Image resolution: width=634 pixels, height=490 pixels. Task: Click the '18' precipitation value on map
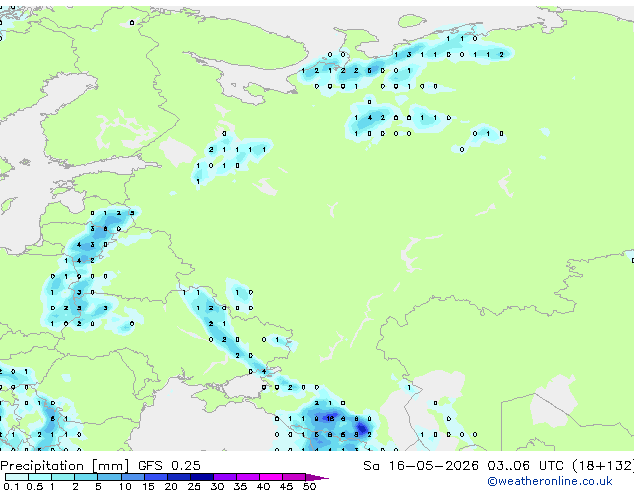pyautogui.click(x=330, y=418)
